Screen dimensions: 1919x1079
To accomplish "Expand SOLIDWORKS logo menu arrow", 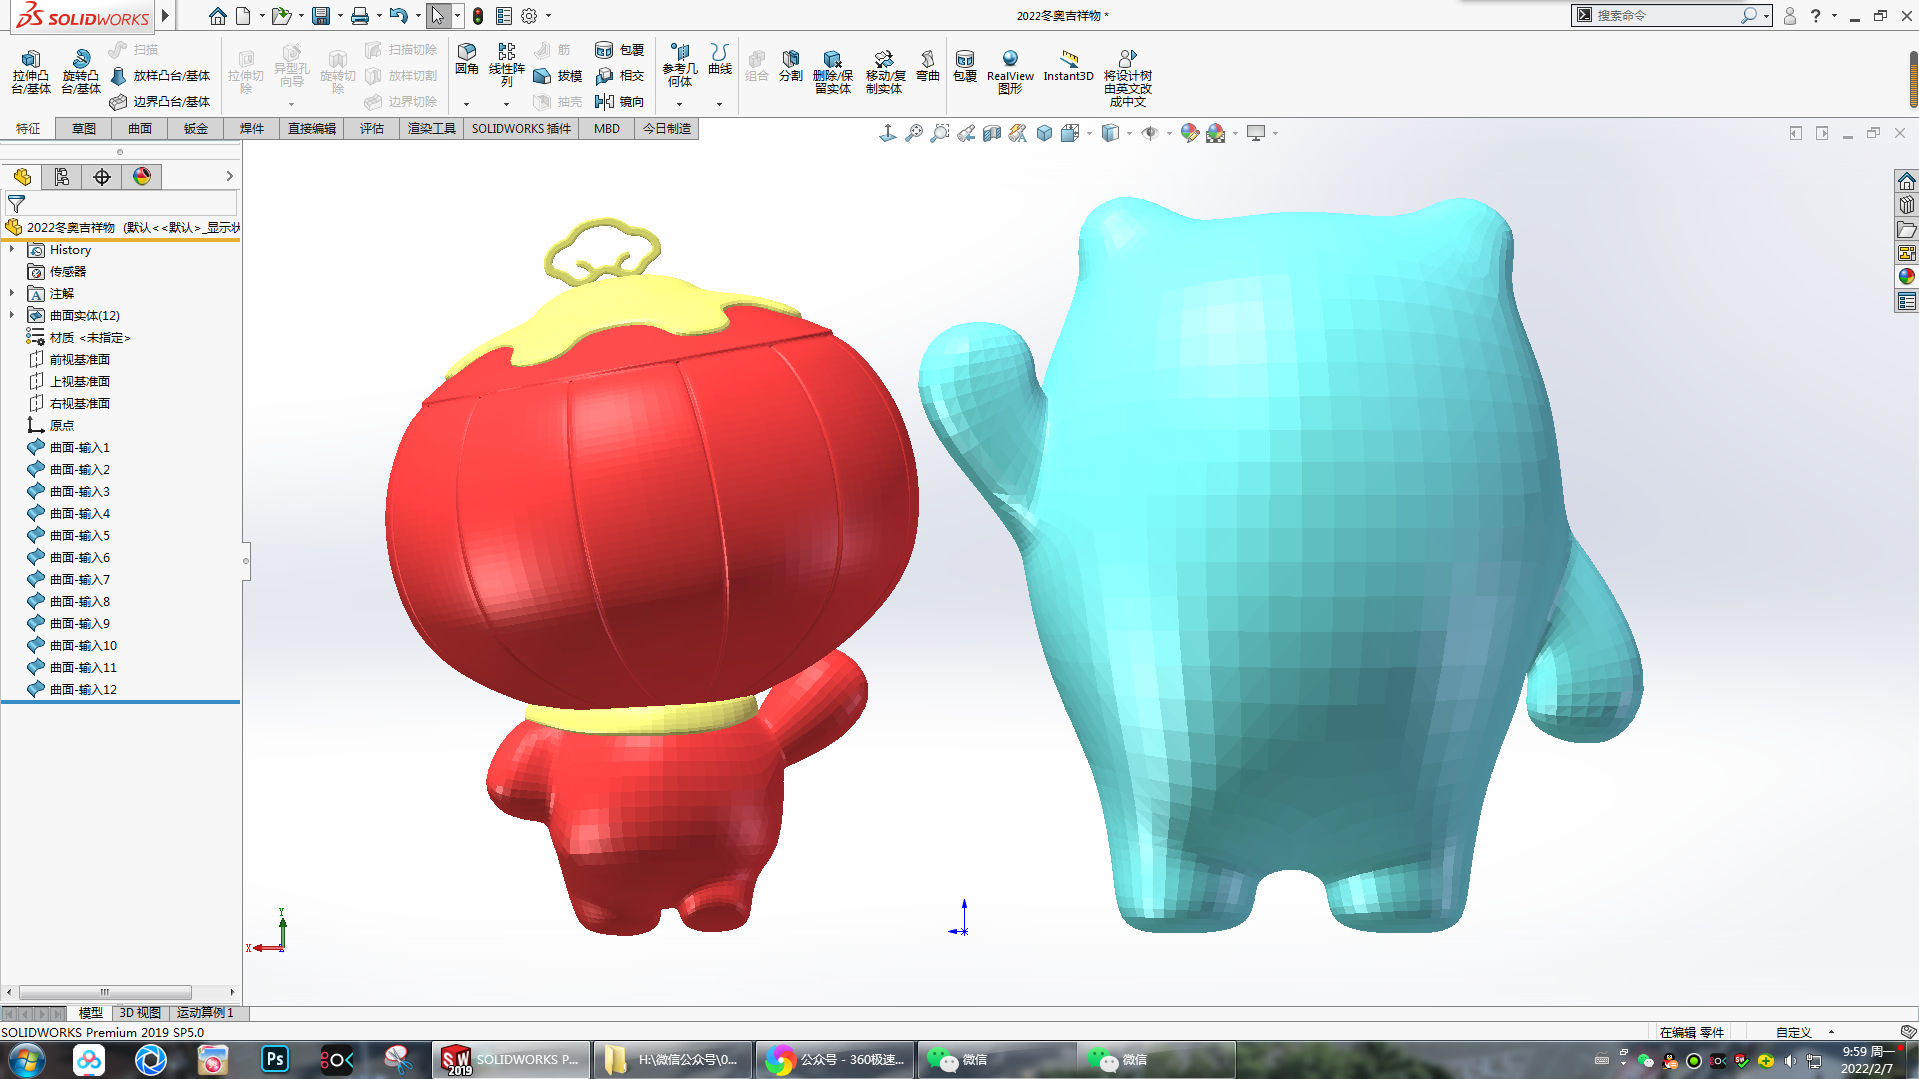I will pos(166,15).
